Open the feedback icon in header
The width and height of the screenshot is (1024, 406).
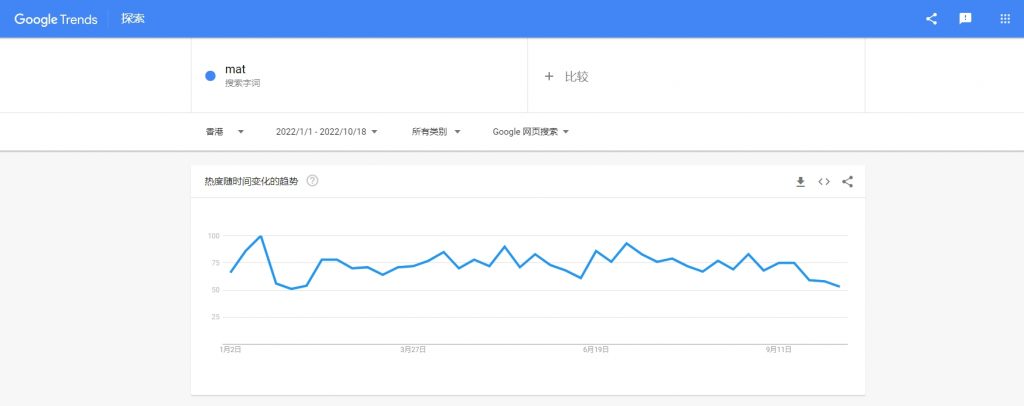click(965, 19)
